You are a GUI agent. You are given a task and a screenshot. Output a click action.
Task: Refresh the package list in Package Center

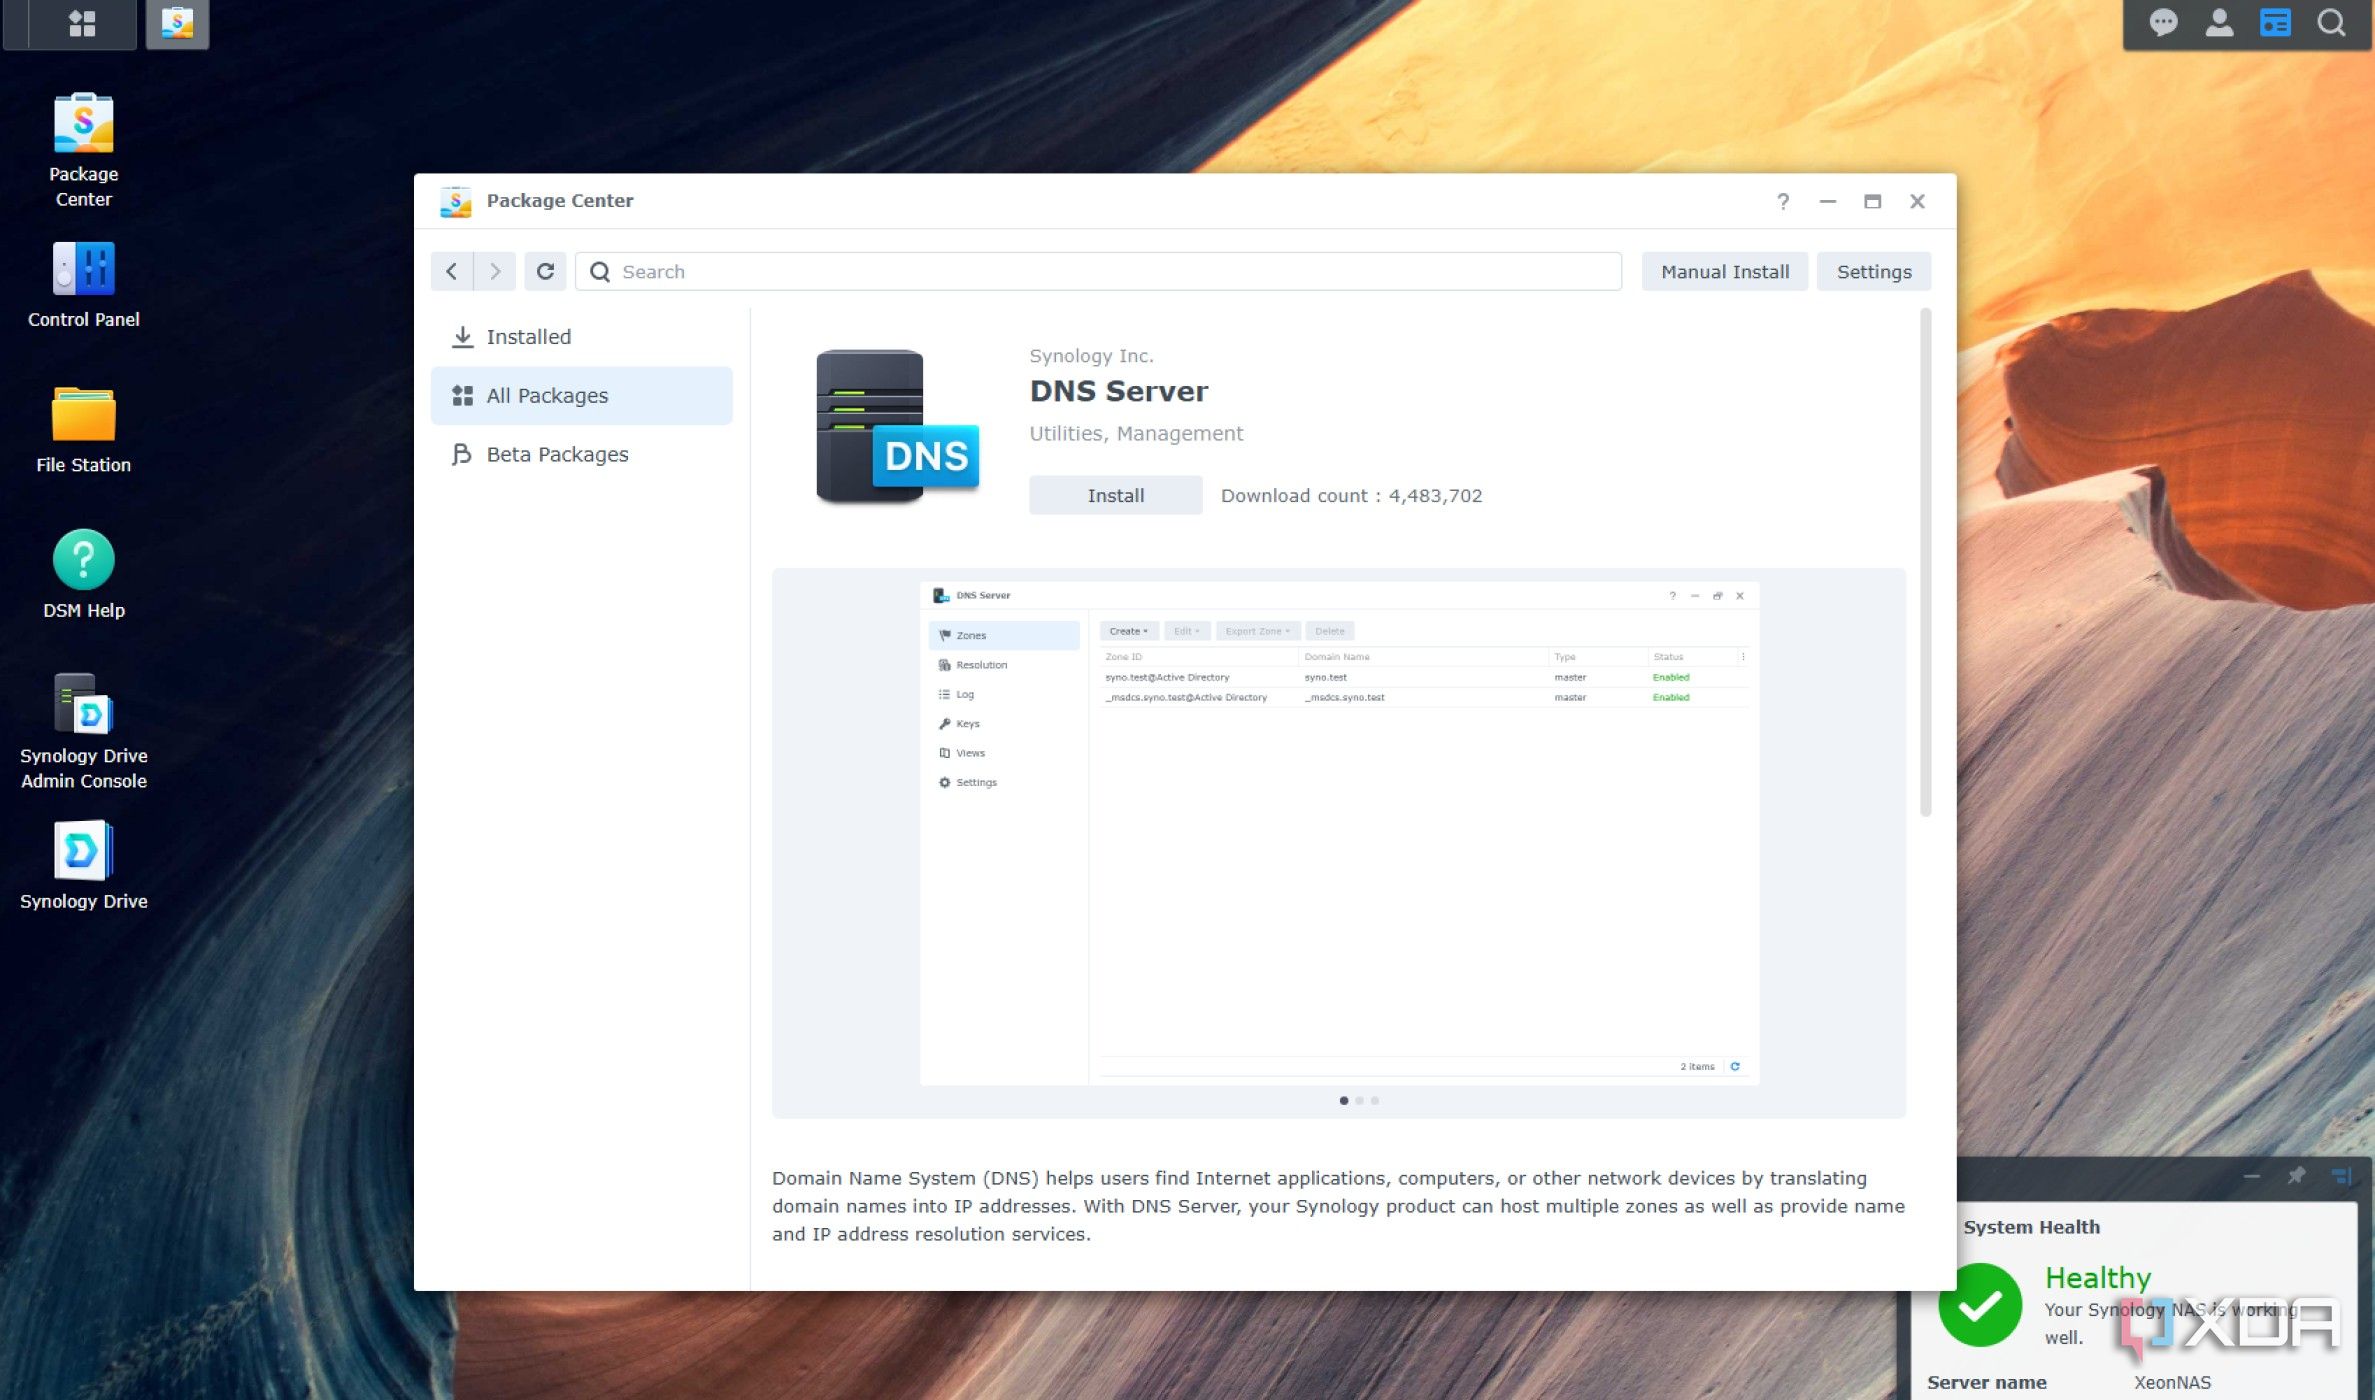(545, 271)
